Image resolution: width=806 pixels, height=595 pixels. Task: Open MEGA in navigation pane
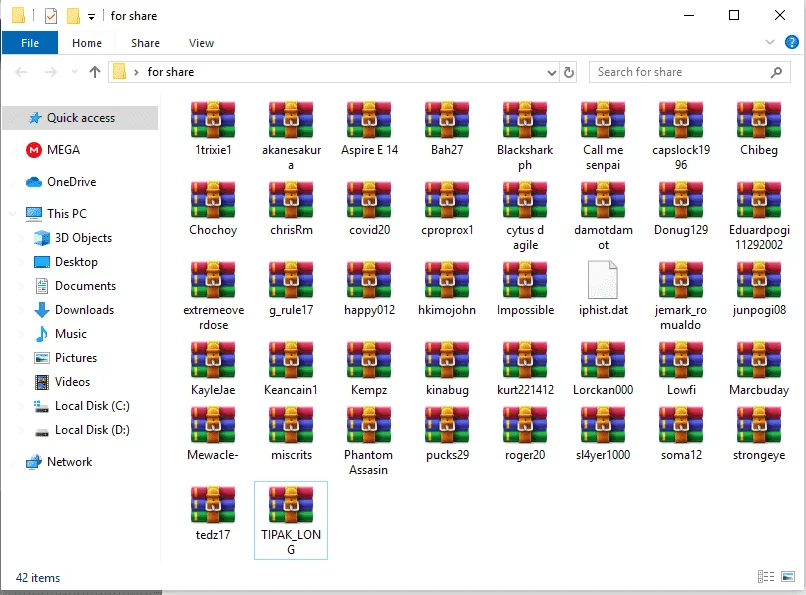pyautogui.click(x=63, y=150)
